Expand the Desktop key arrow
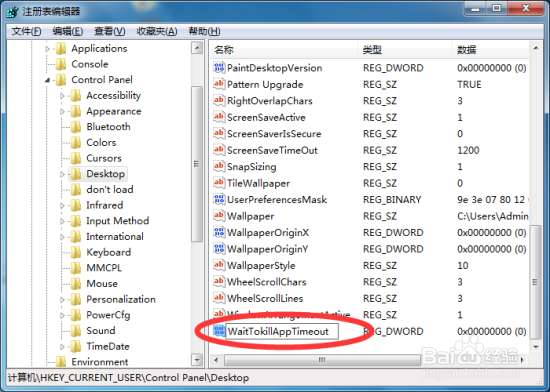Viewport: 550px width, 392px height. (62, 174)
